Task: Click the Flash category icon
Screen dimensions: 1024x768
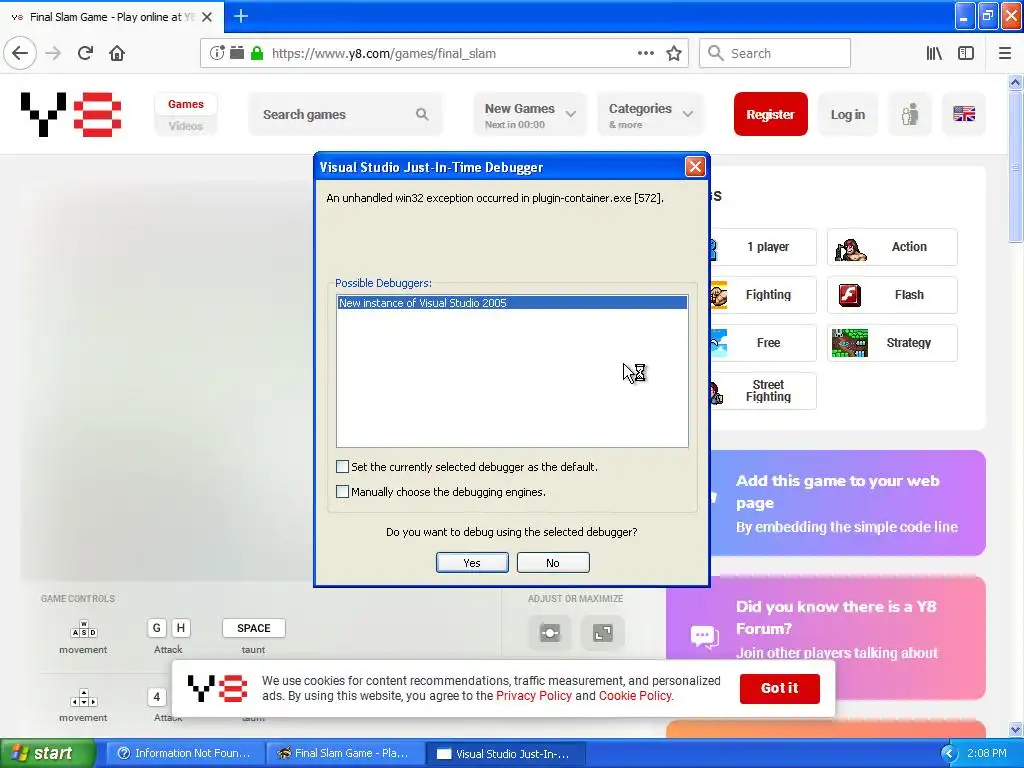Action: pos(850,295)
